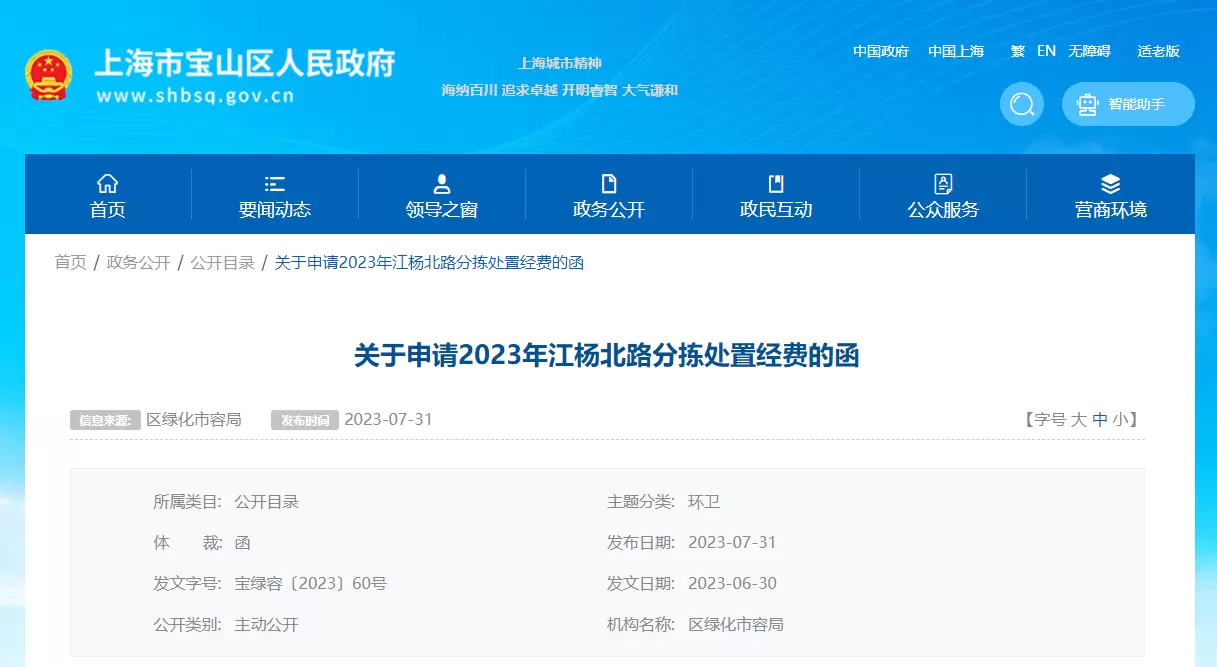This screenshot has width=1217, height=667.
Task: Switch to traditional Chinese with 繁
Action: point(1017,51)
